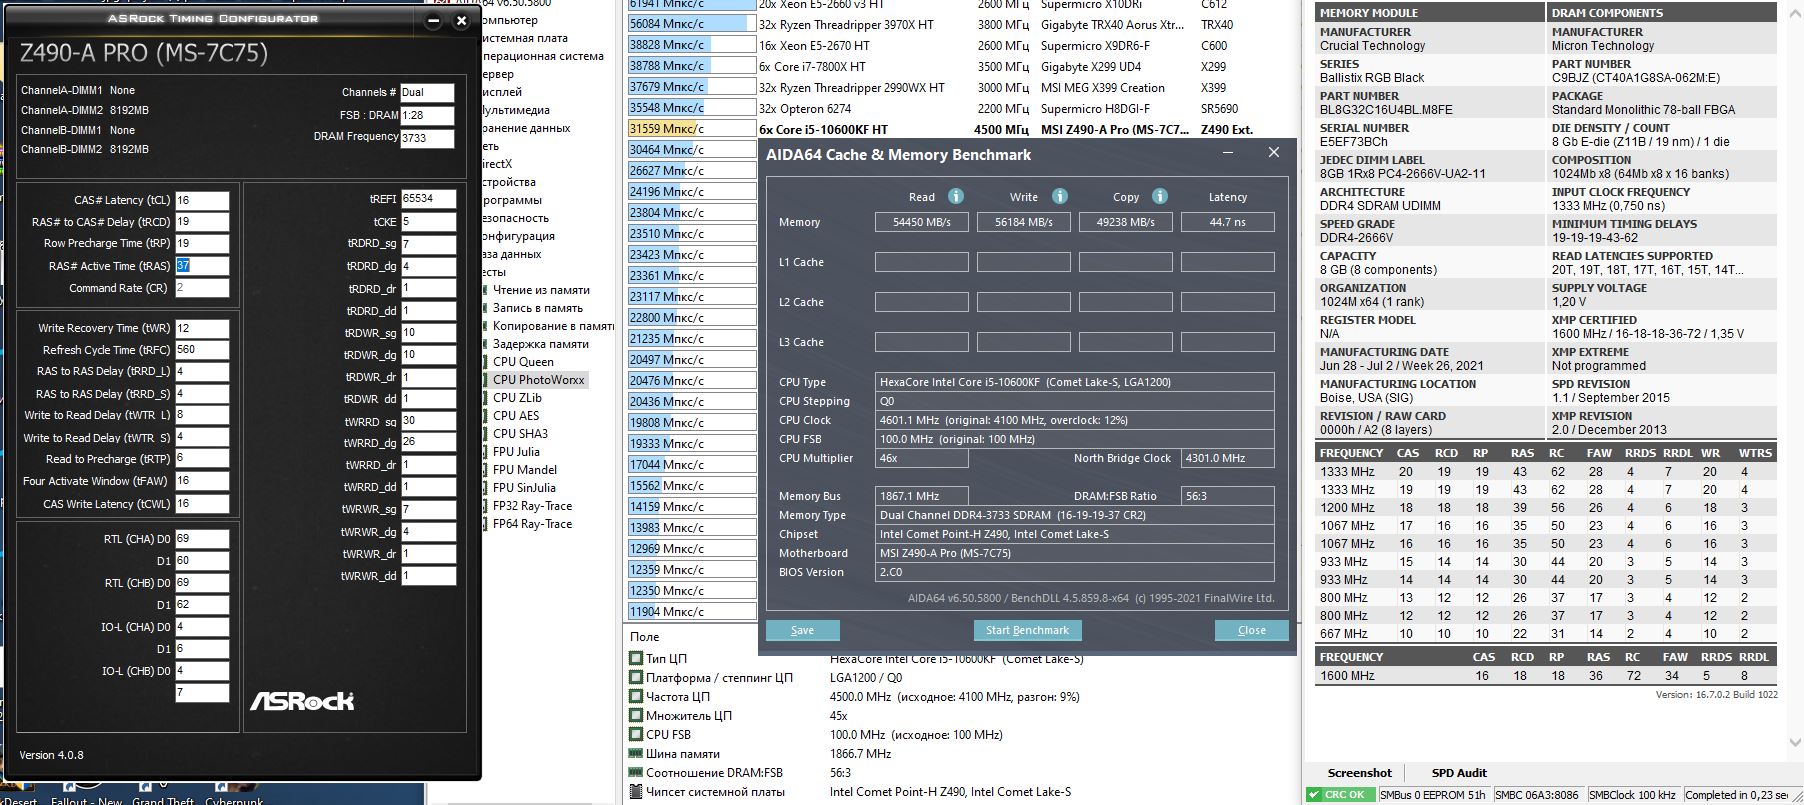Click the info icon next to Write

[1060, 196]
